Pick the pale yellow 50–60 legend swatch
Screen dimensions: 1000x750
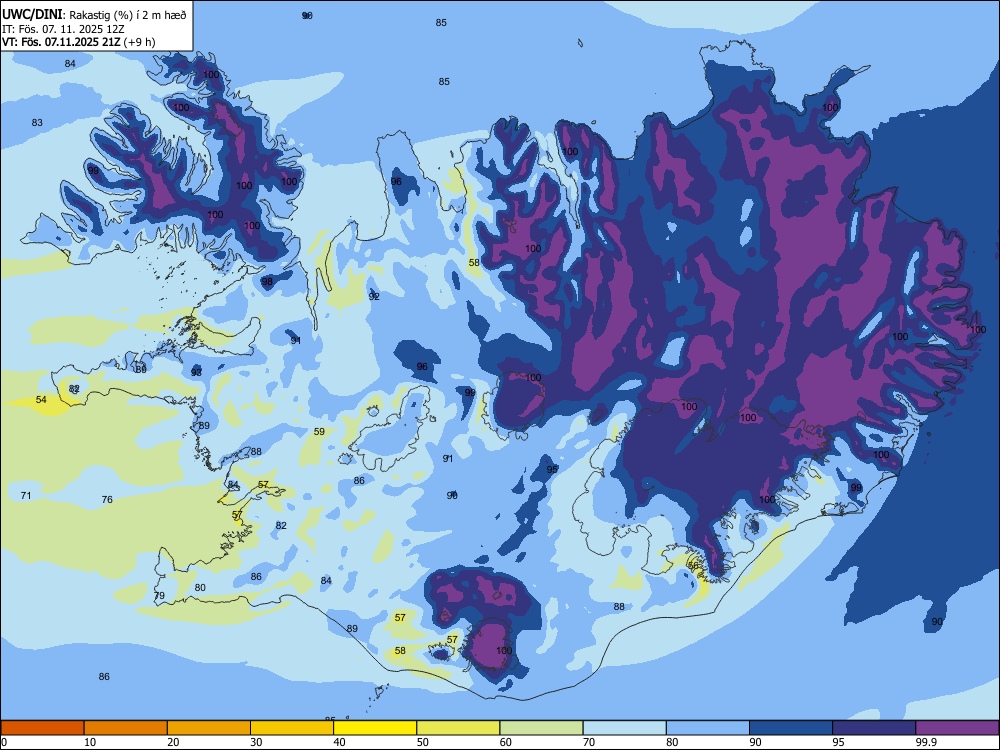(x=459, y=728)
